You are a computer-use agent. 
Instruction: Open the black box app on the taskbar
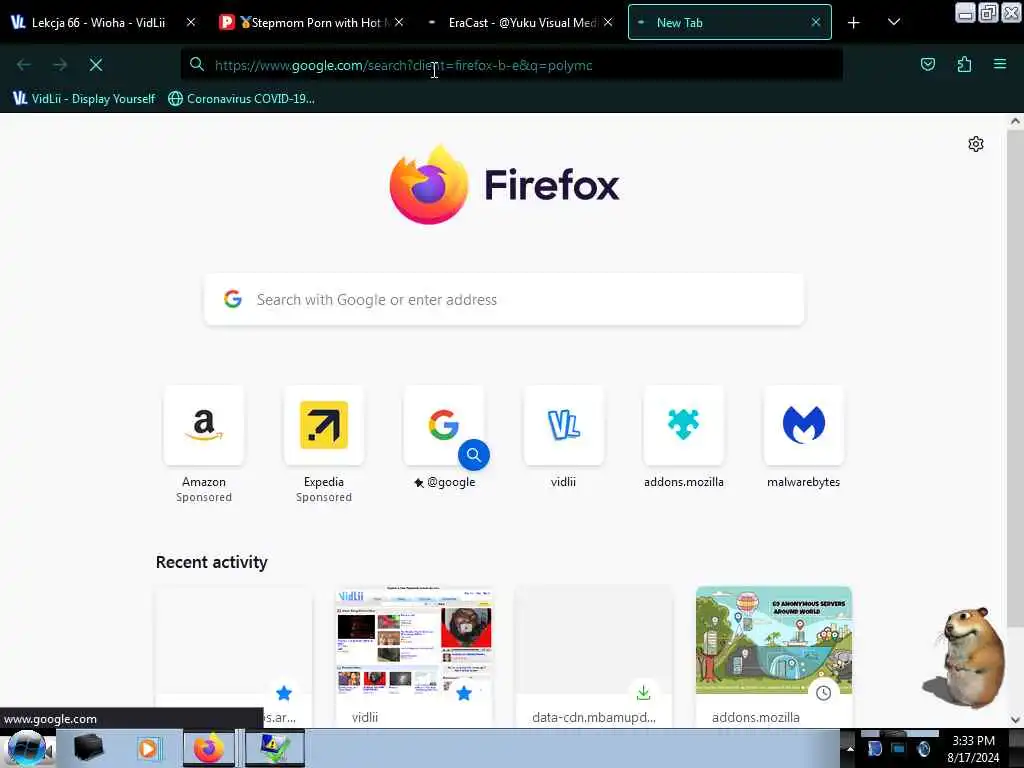tap(88, 748)
